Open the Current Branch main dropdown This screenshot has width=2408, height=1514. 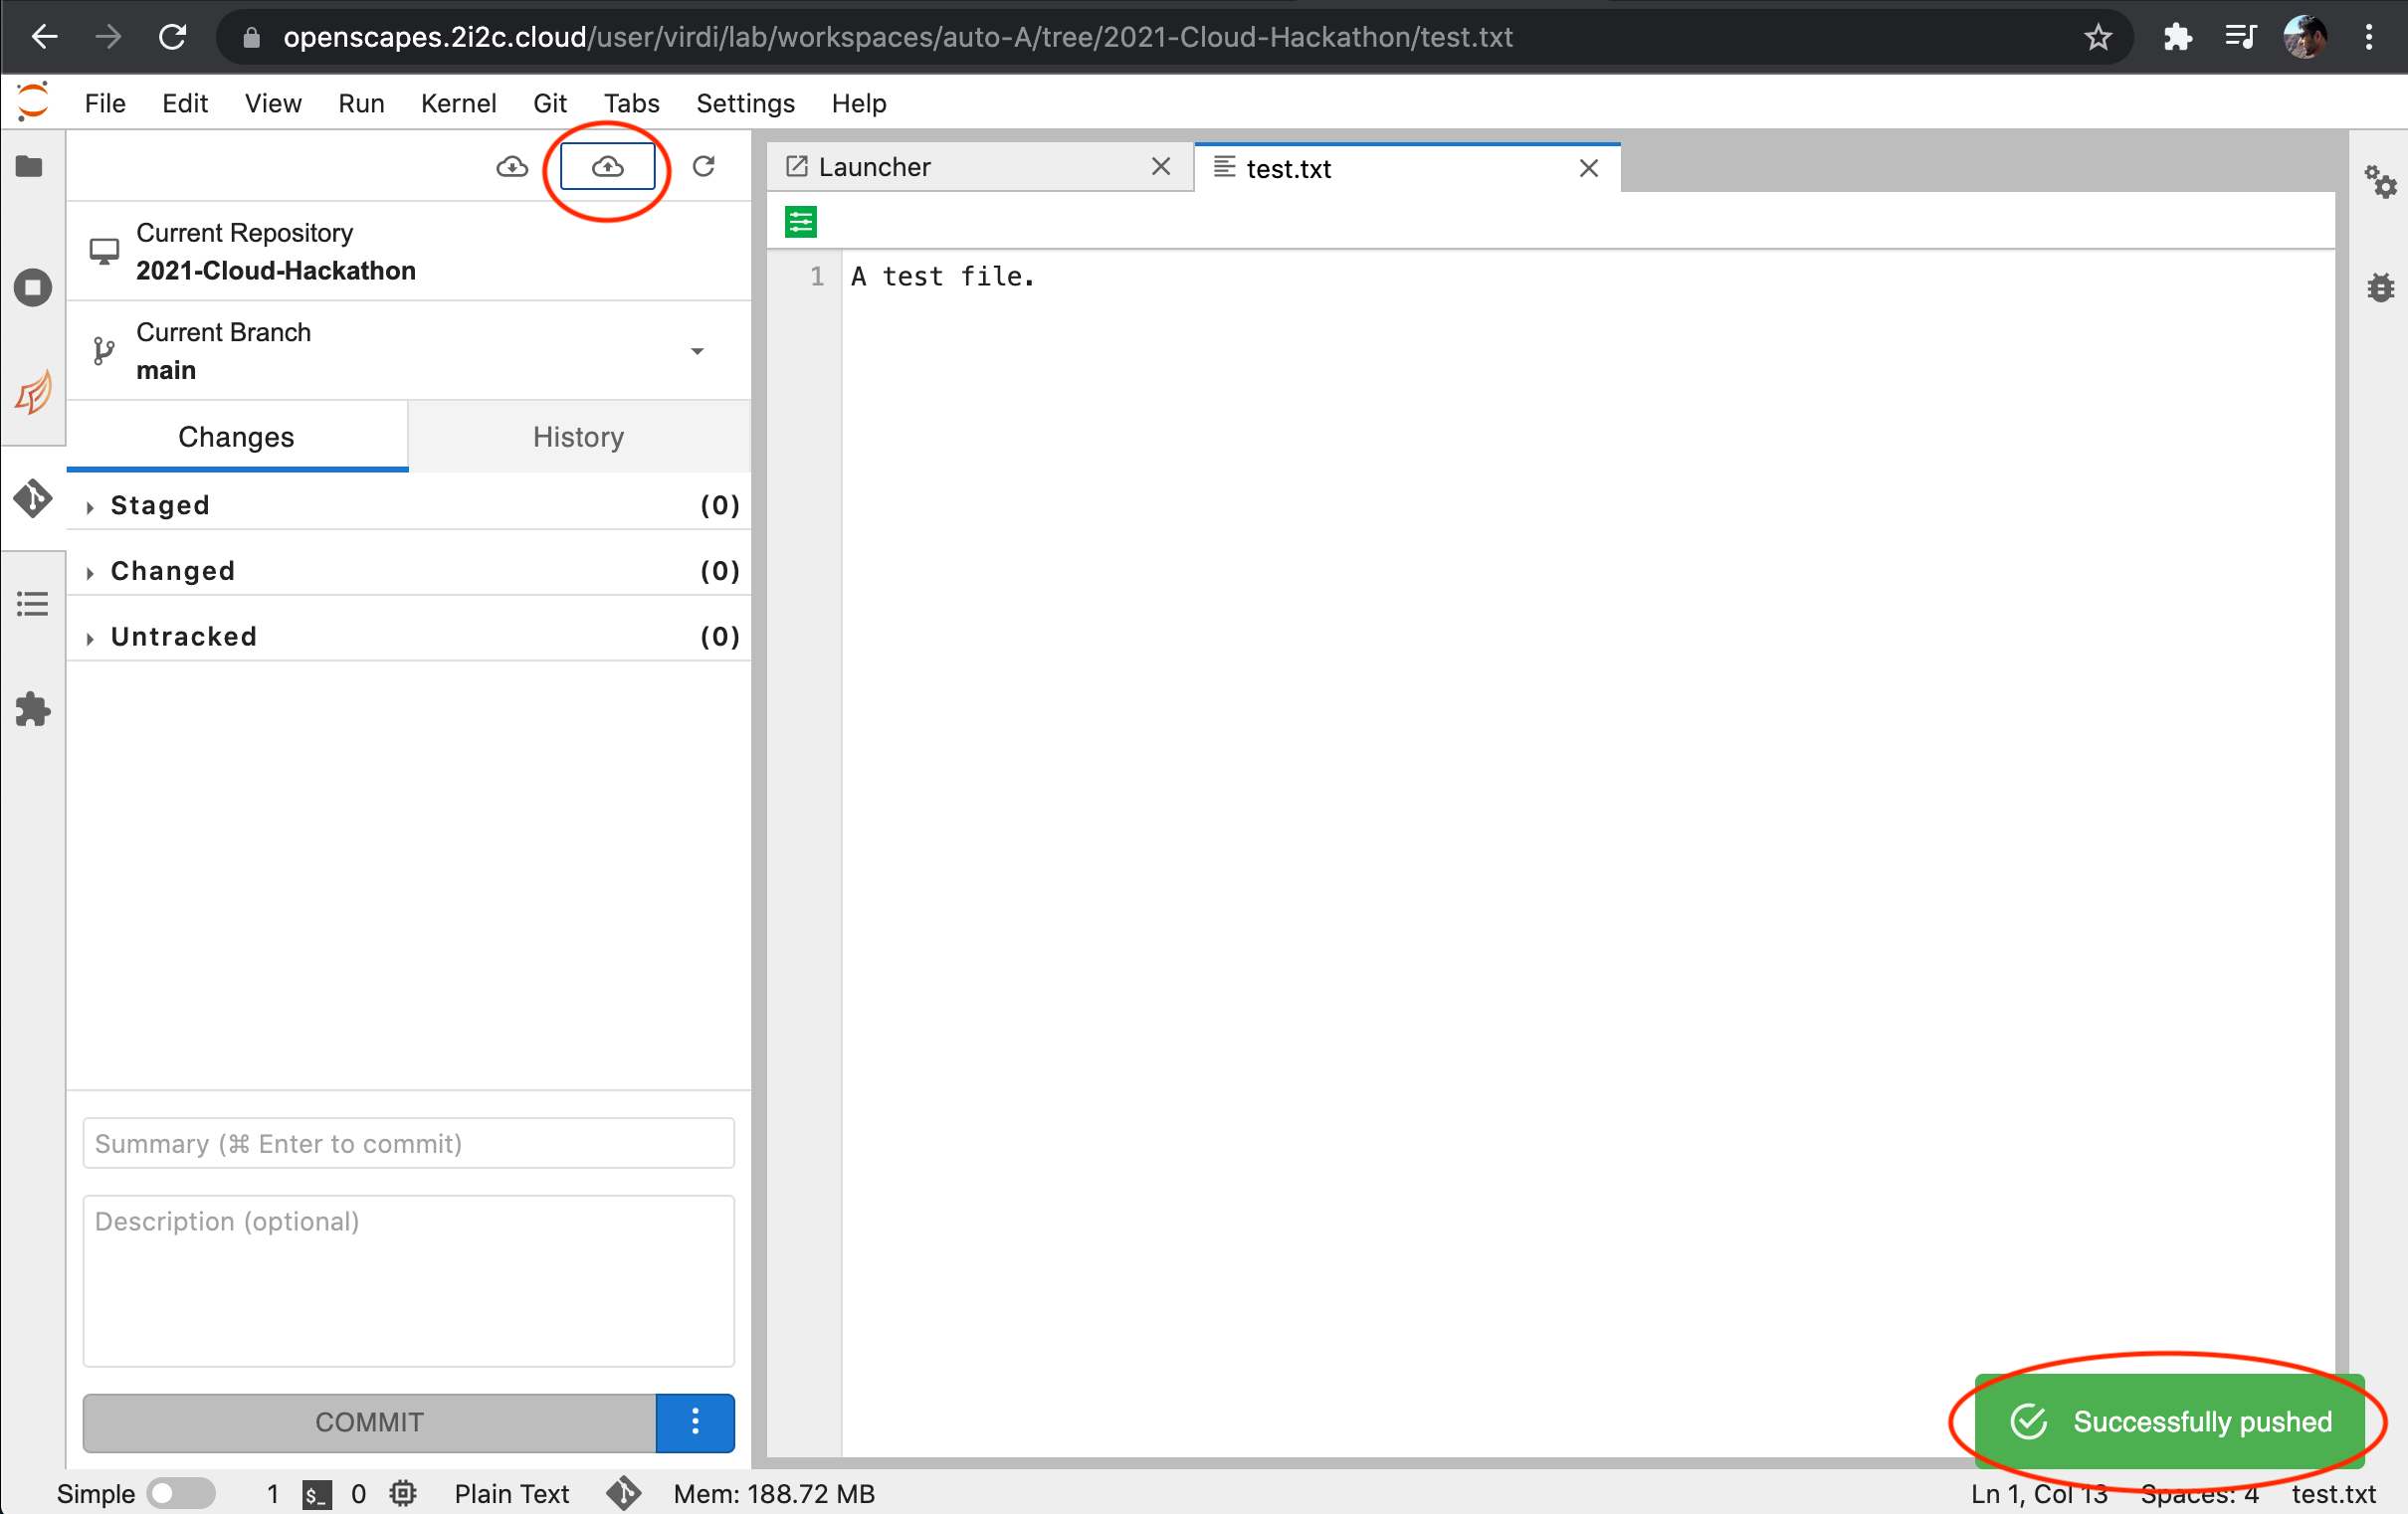click(697, 351)
